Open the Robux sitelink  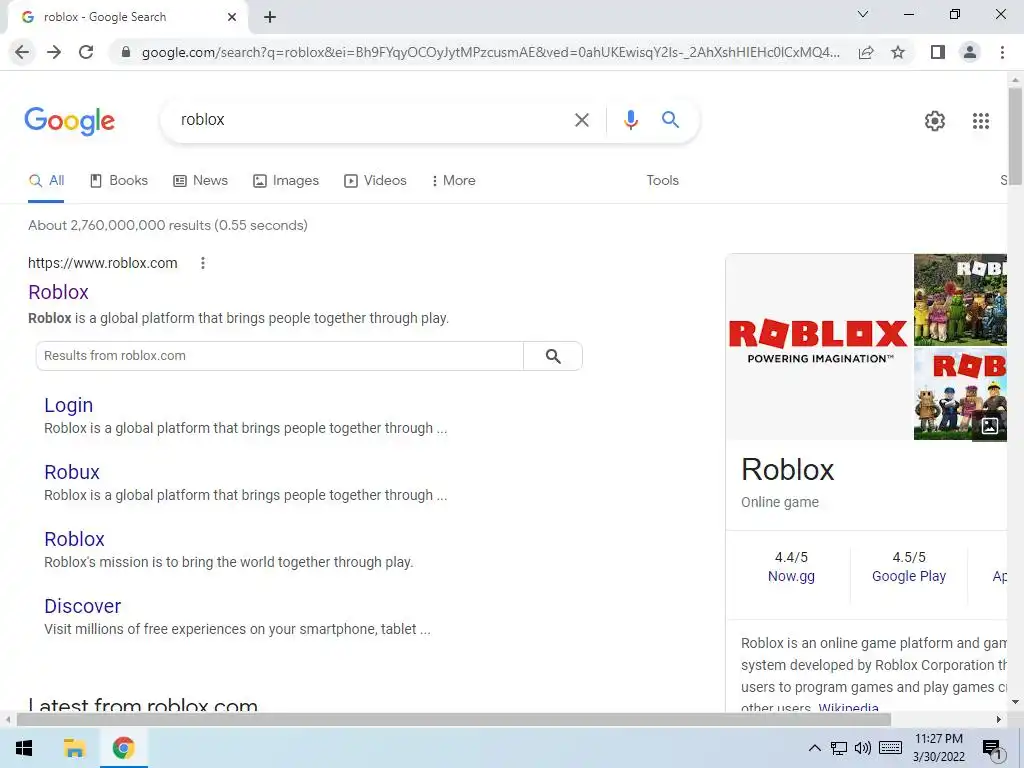[x=72, y=472]
